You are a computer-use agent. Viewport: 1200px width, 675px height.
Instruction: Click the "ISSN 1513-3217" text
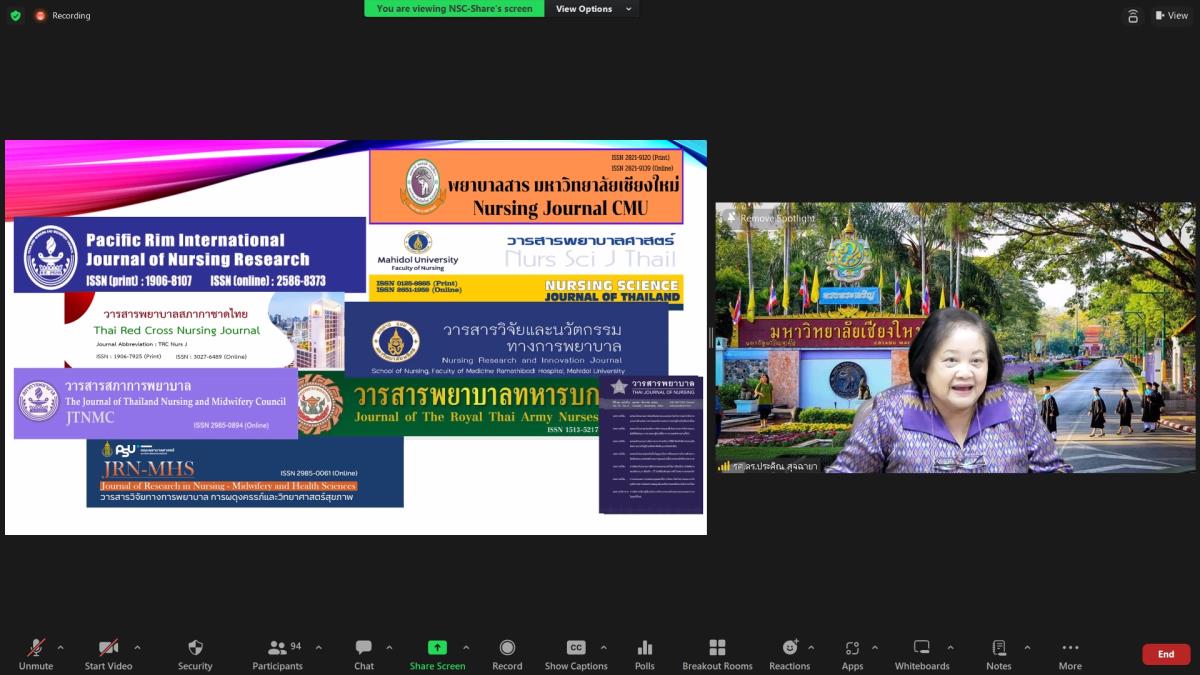tap(573, 430)
